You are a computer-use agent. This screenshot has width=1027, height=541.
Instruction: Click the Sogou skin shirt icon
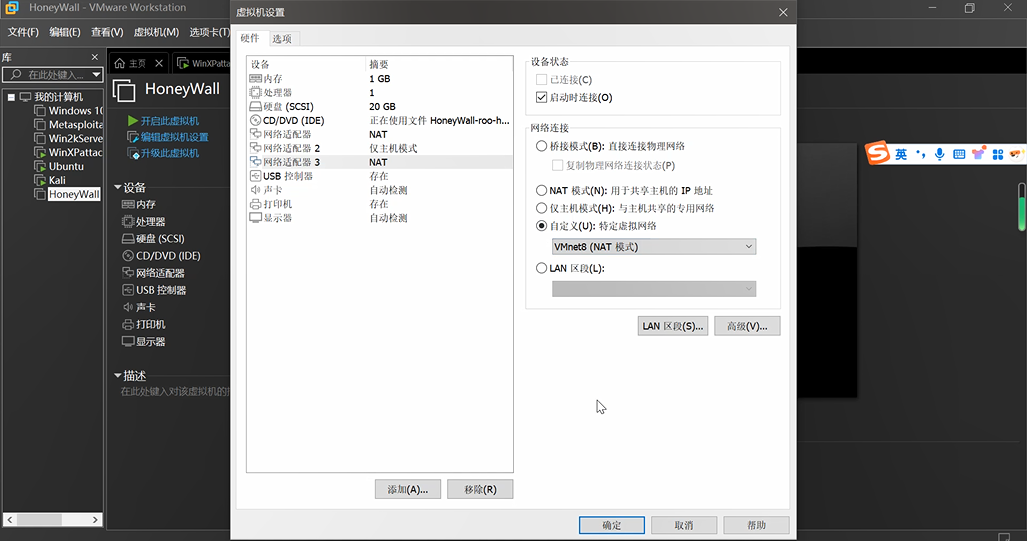click(x=979, y=153)
